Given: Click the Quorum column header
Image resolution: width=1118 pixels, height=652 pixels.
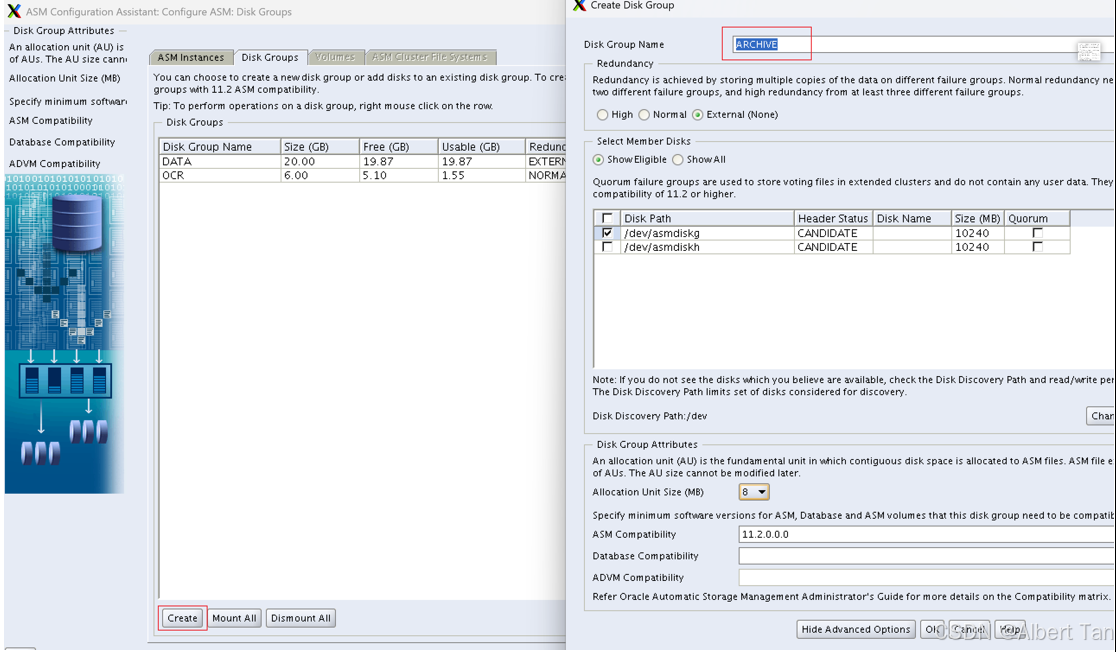Looking at the screenshot, I should pyautogui.click(x=1037, y=218).
